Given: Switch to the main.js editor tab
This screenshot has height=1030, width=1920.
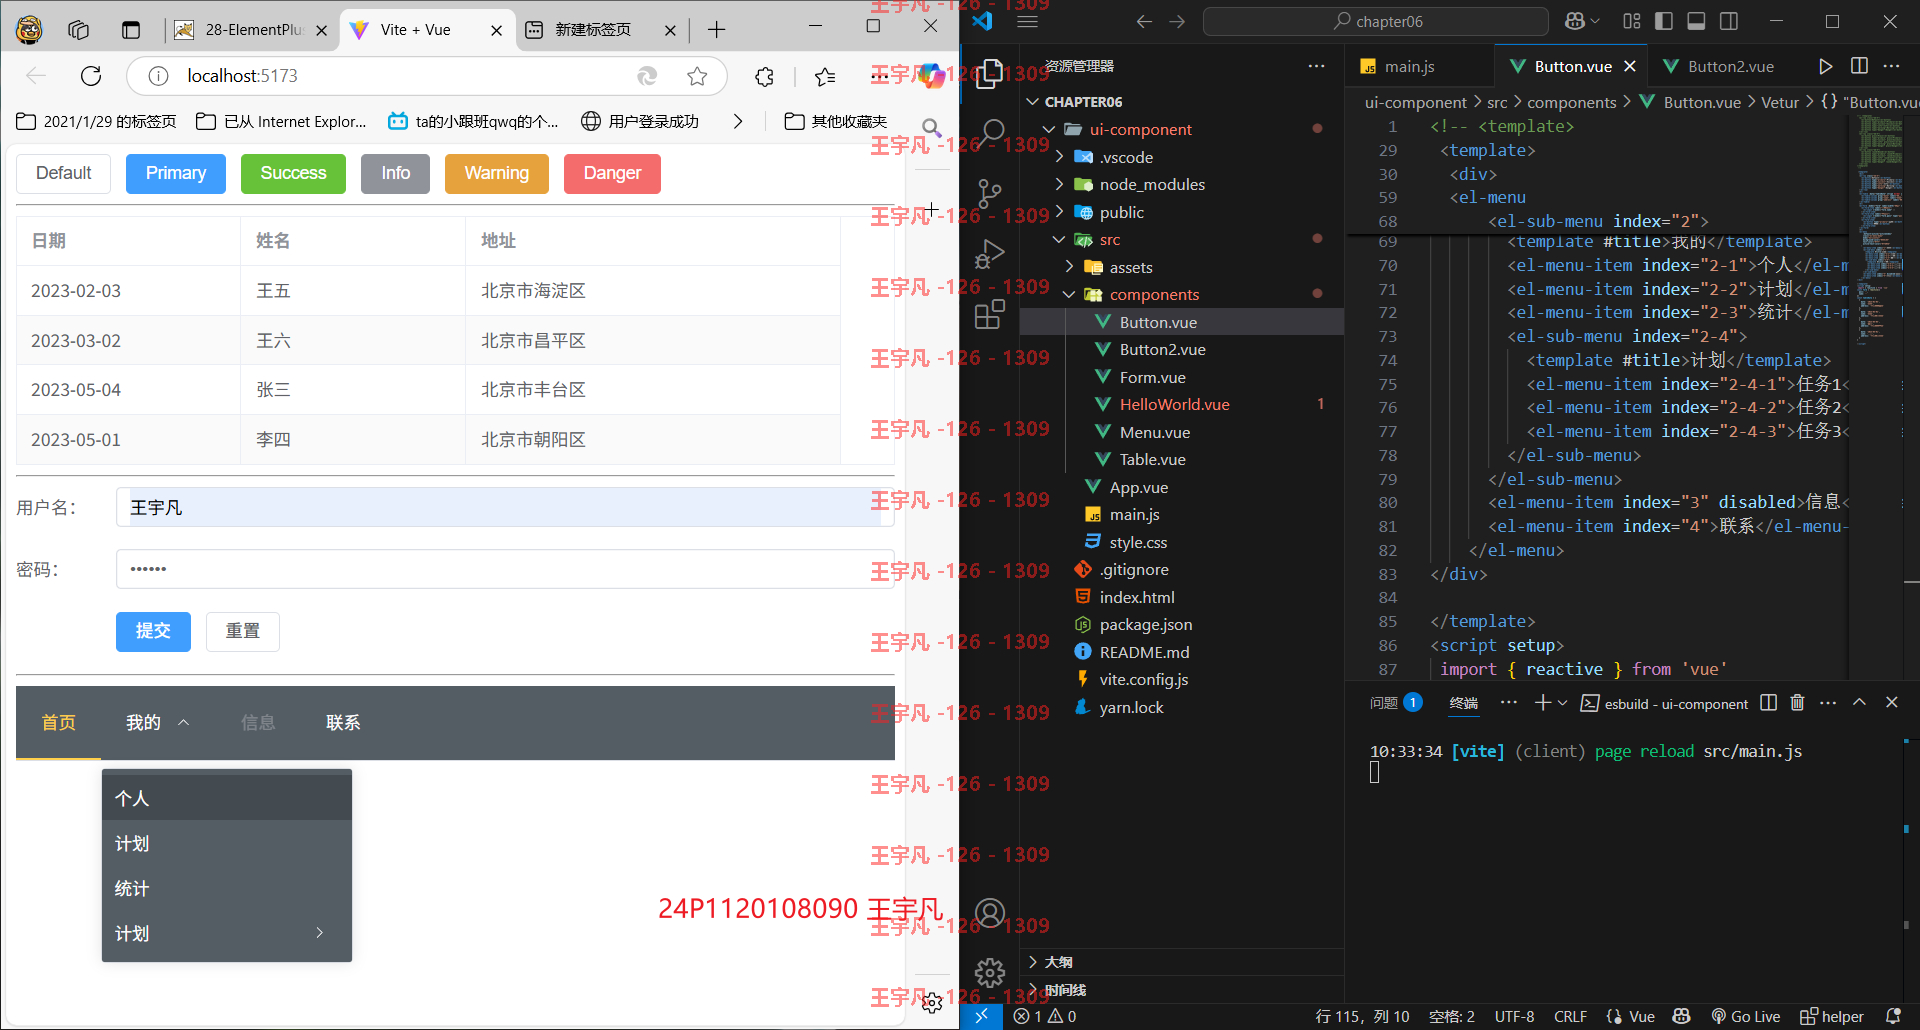Looking at the screenshot, I should click(1409, 66).
